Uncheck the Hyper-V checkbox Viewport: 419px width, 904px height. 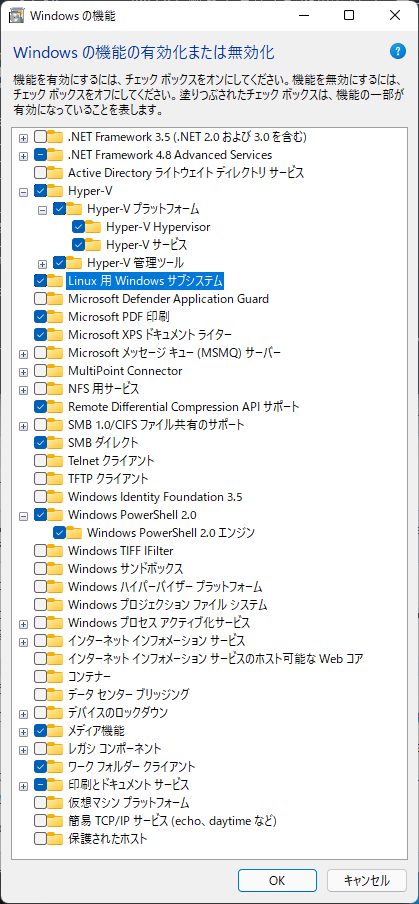pyautogui.click(x=41, y=191)
